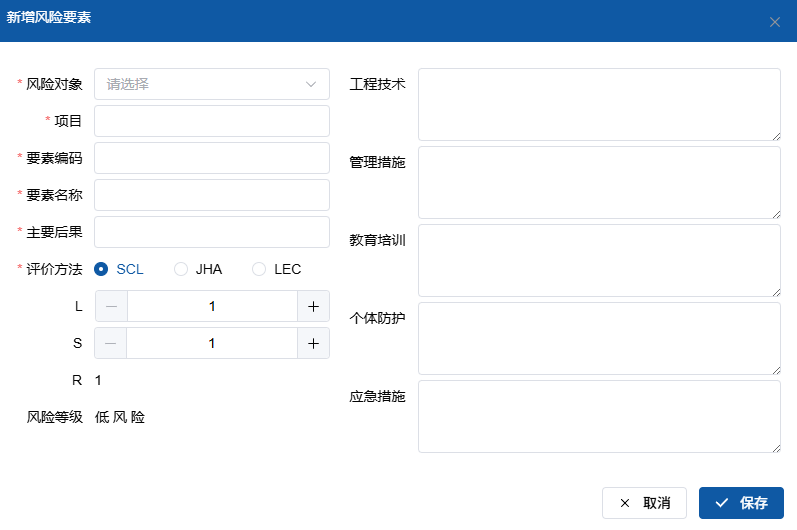Click the 教育培训 text area

tap(598, 260)
